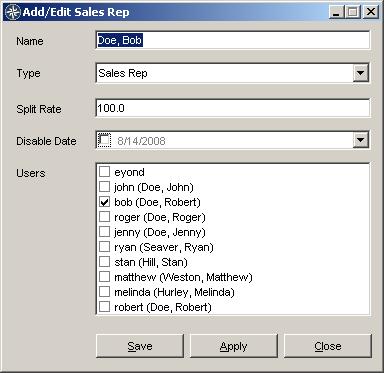Check the melinda (Hurley, Melinda) checkbox
The image size is (384, 373).
coord(104,292)
